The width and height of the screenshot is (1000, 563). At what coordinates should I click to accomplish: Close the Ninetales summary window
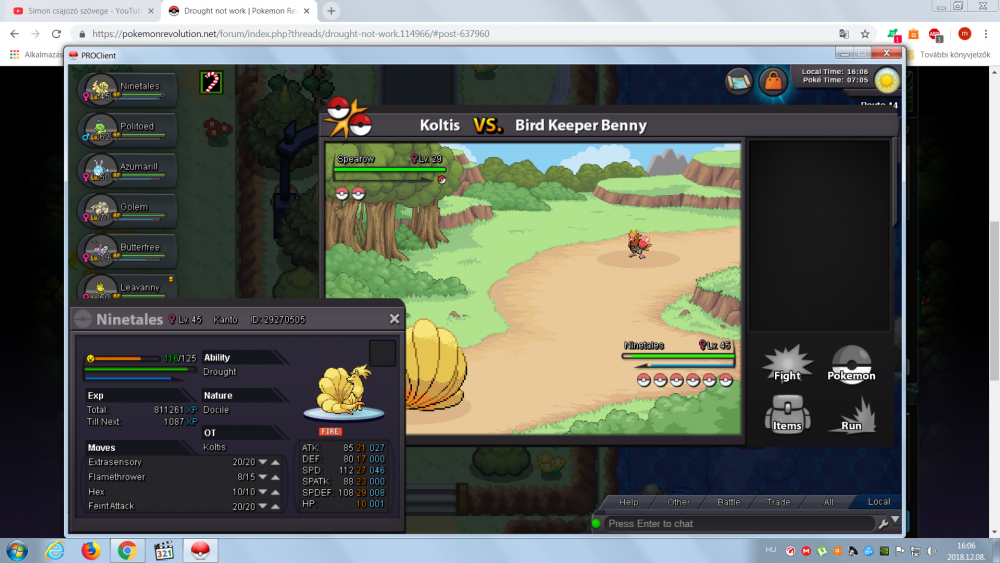(x=394, y=319)
